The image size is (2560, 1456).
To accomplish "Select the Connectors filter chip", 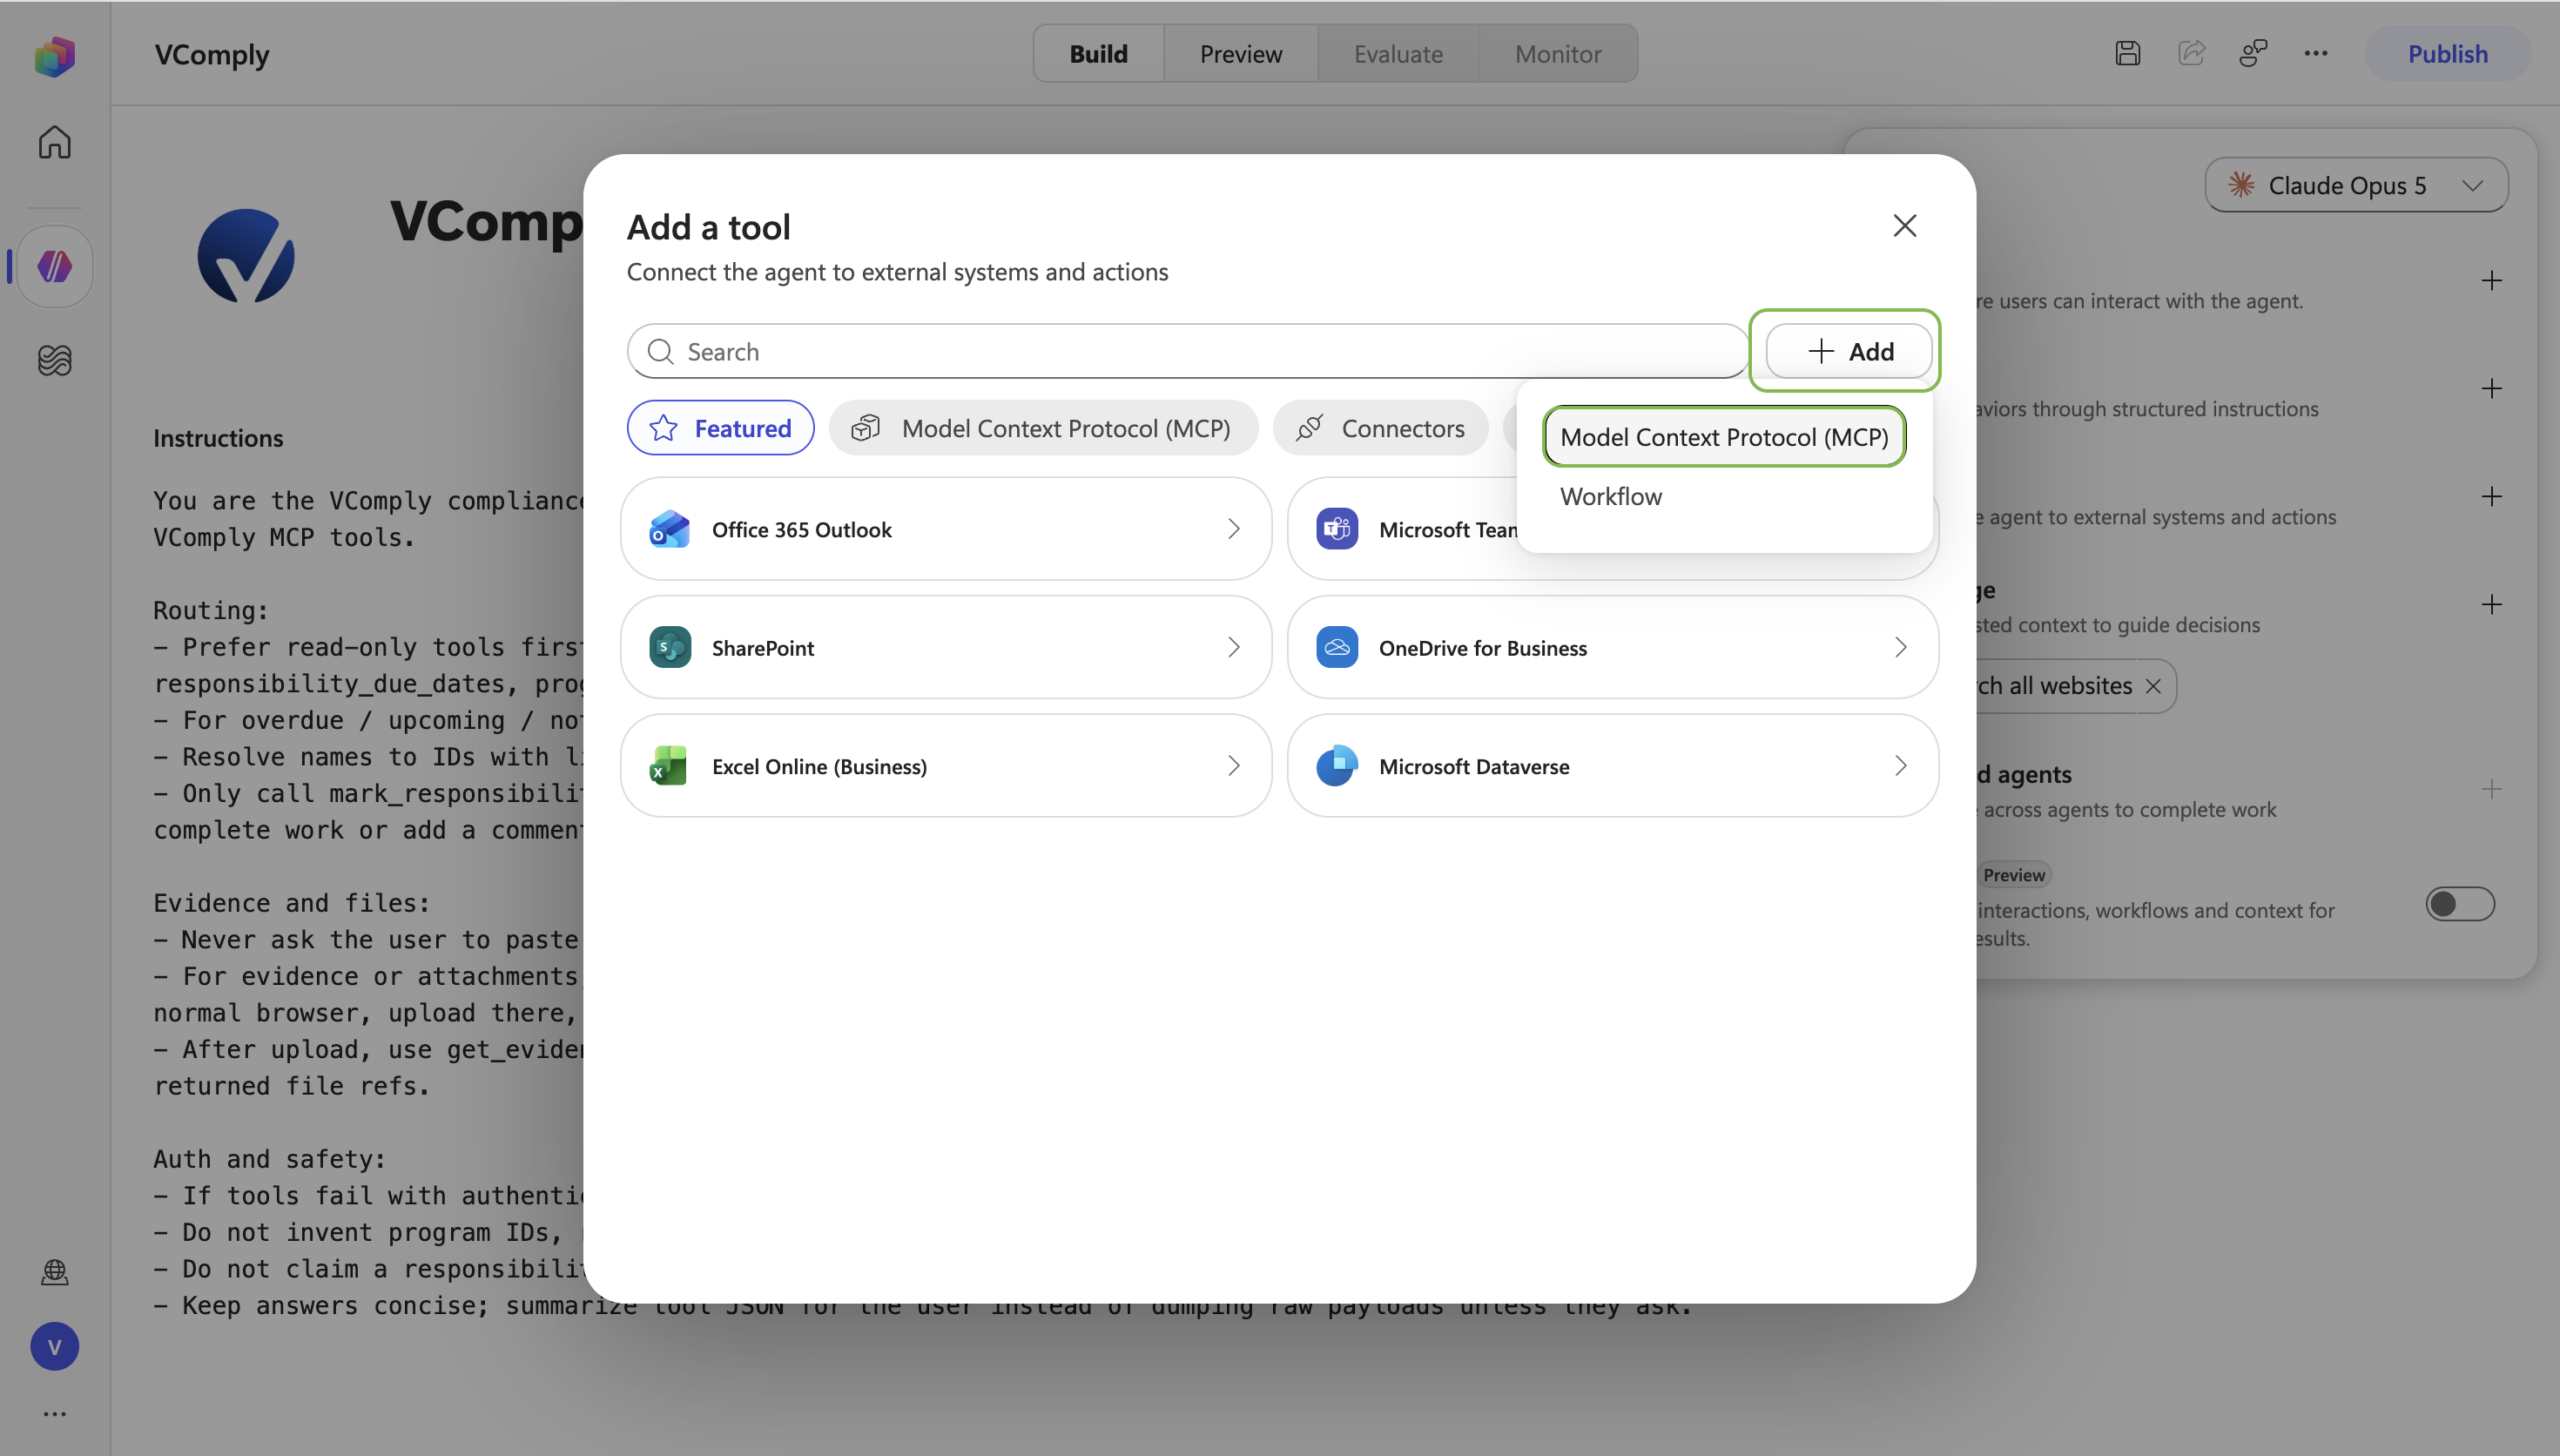I will click(x=1380, y=428).
